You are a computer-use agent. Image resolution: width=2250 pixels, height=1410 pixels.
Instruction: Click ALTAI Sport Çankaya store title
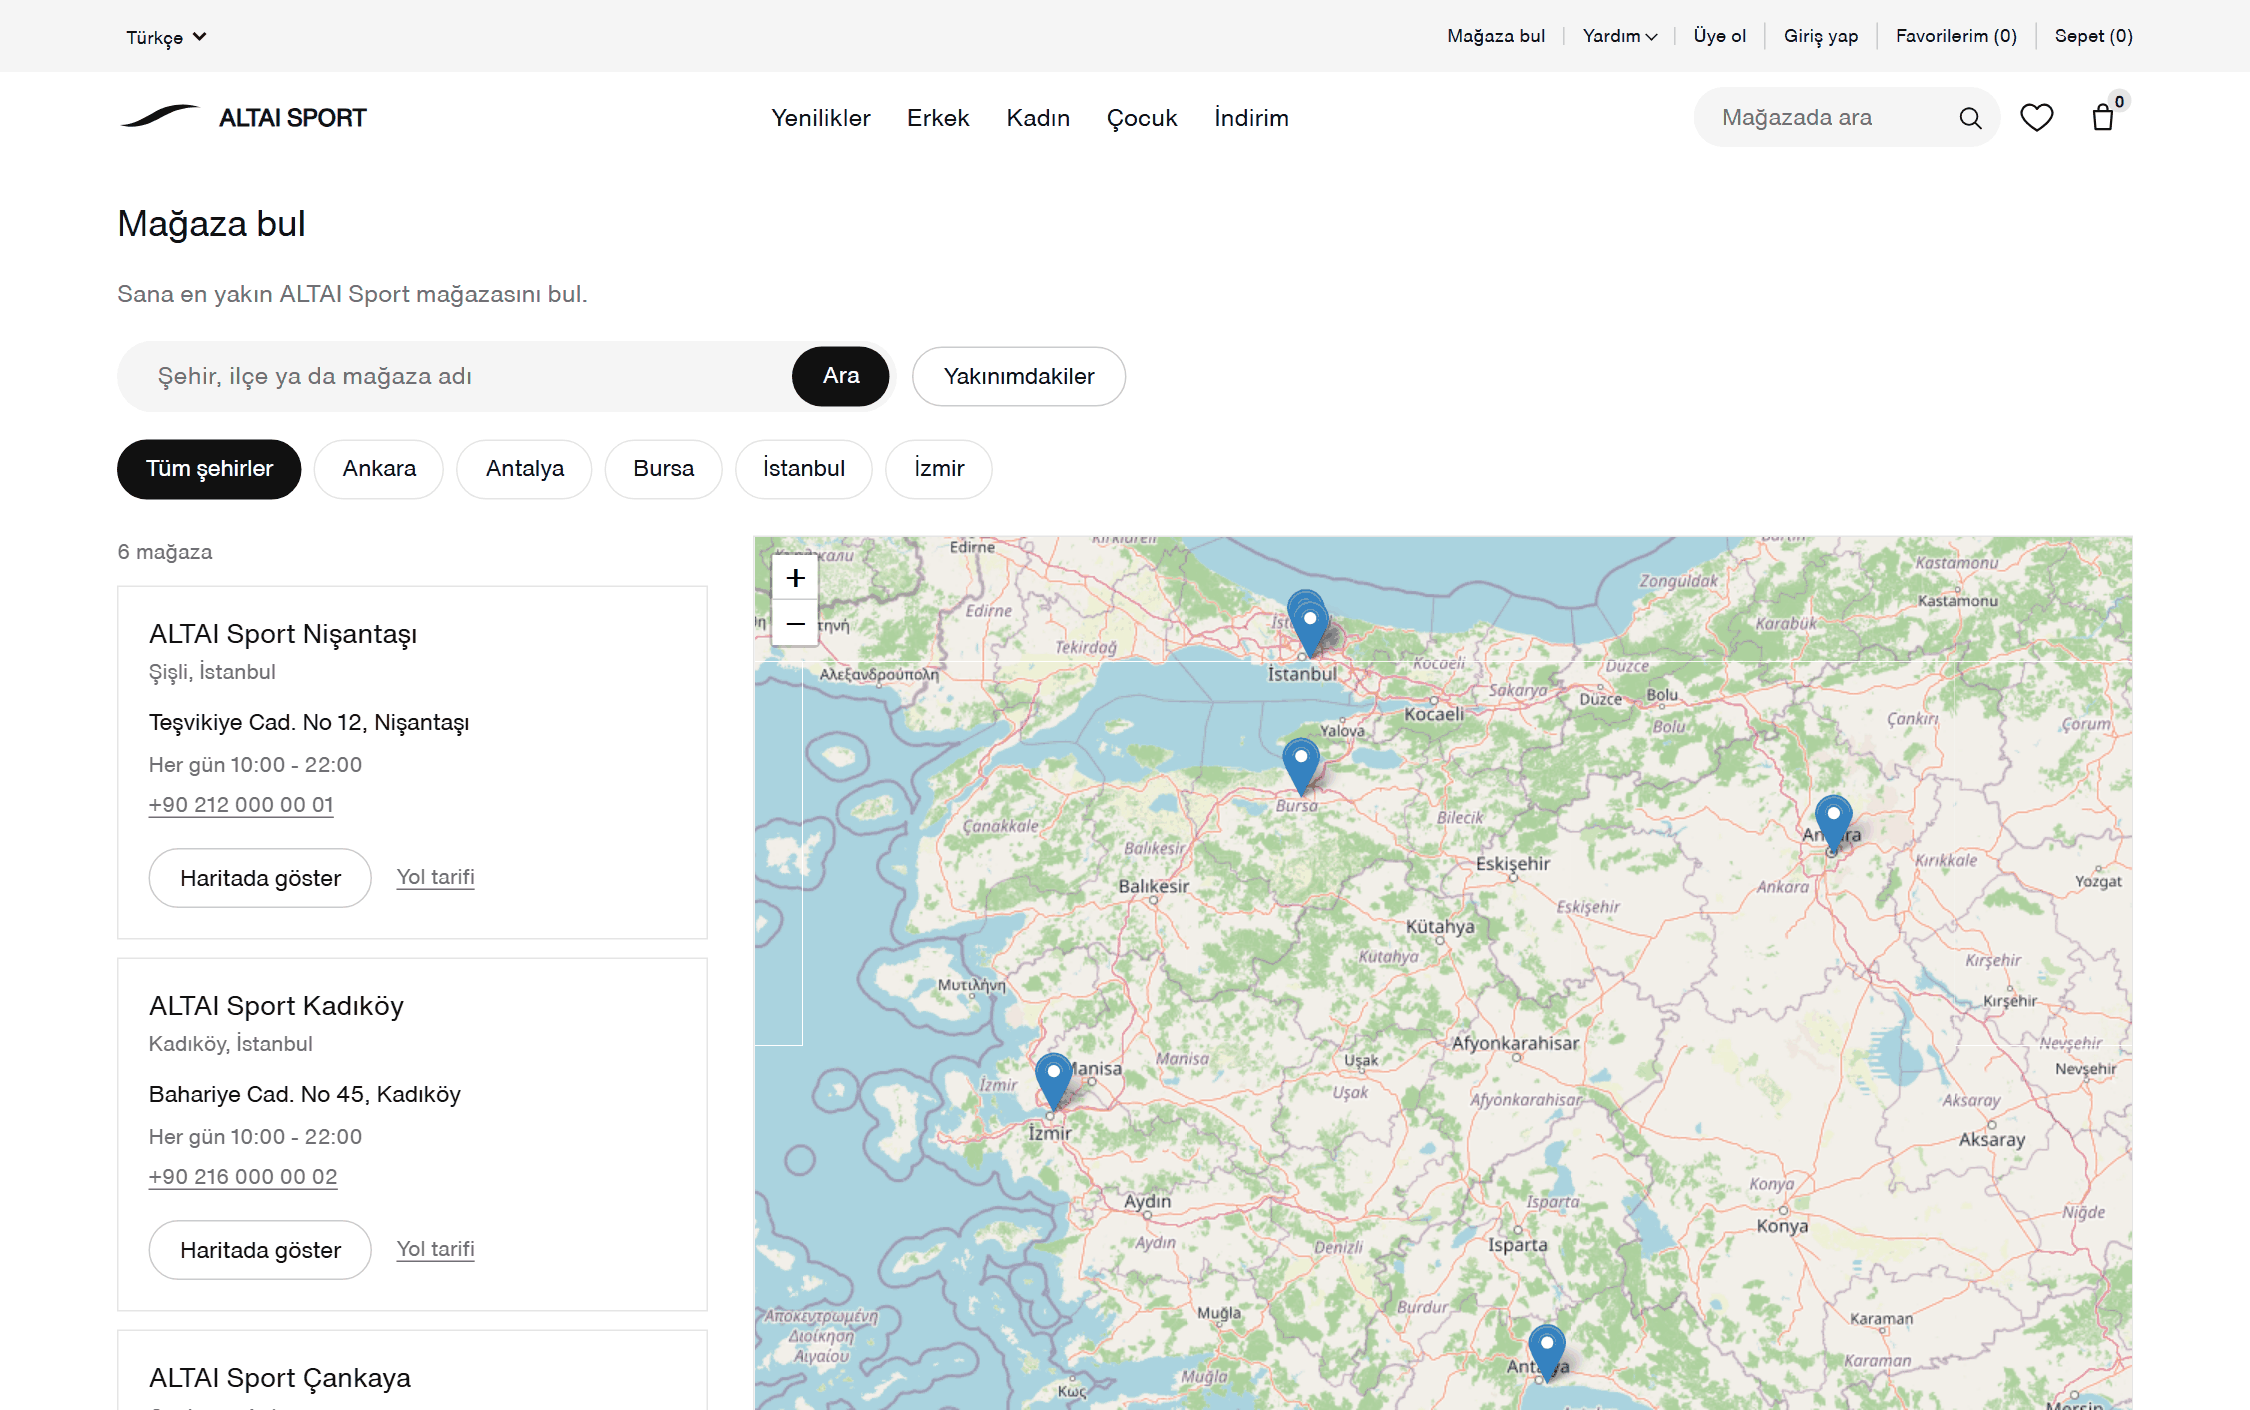280,1378
